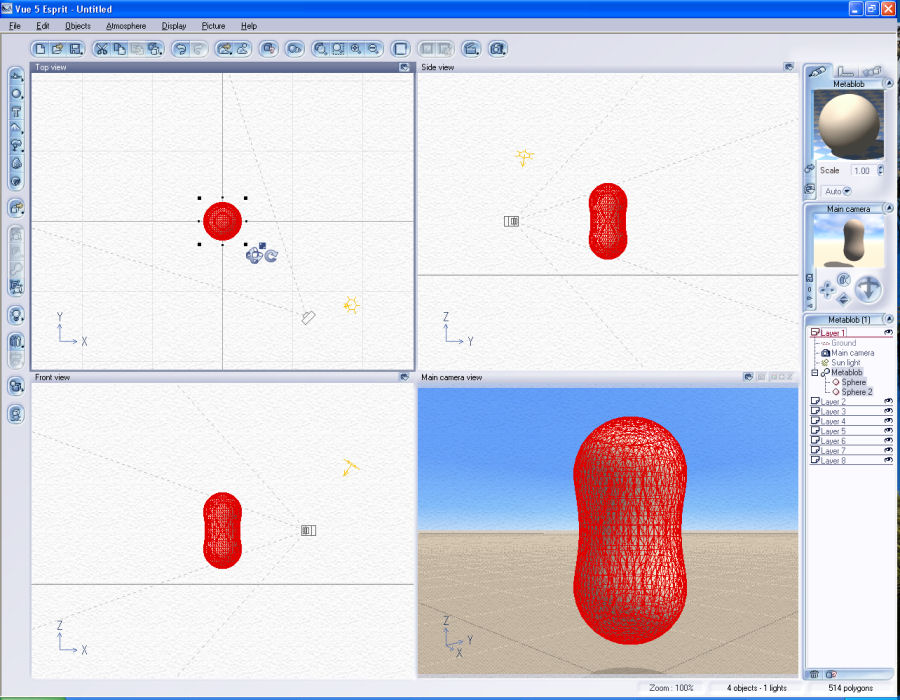The width and height of the screenshot is (900, 700).
Task: Open the Help menu
Action: (x=249, y=26)
